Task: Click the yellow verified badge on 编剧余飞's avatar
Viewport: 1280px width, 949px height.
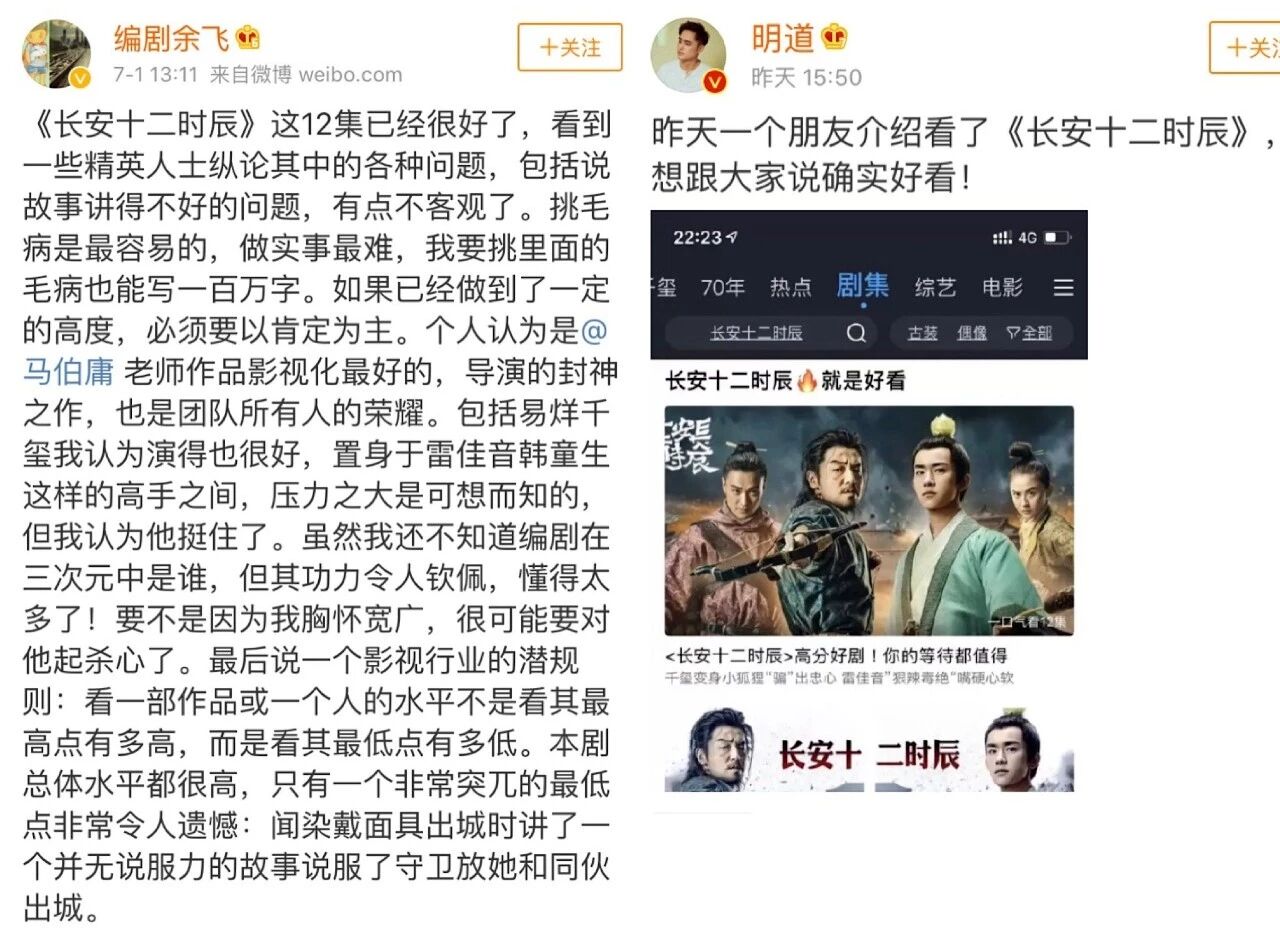Action: tap(81, 79)
